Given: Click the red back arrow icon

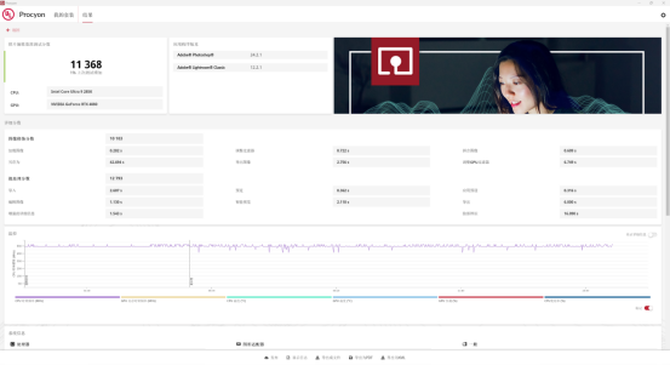Looking at the screenshot, I should (8, 30).
